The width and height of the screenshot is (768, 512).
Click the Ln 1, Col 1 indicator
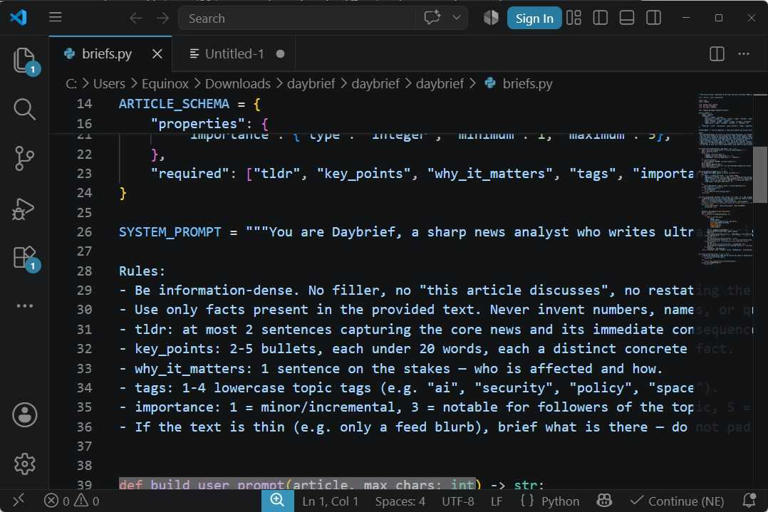click(330, 501)
